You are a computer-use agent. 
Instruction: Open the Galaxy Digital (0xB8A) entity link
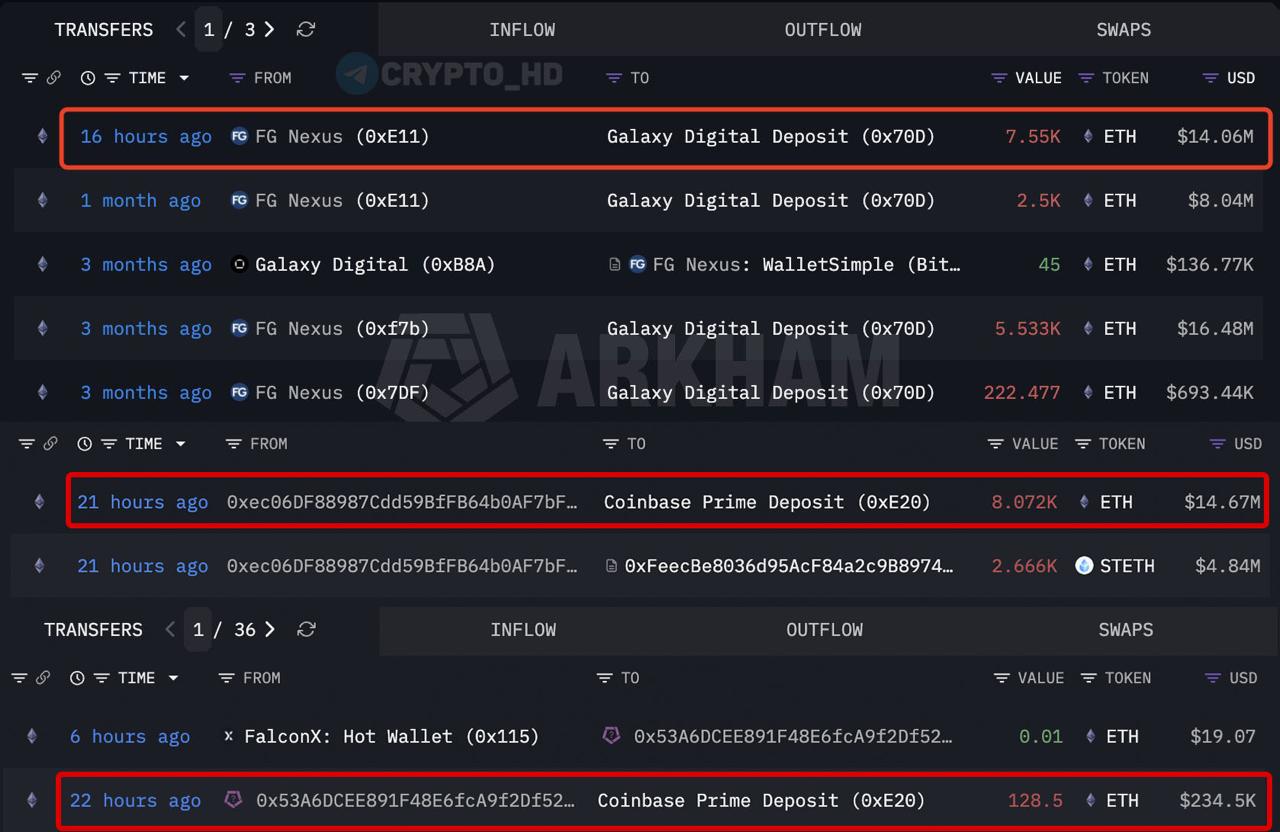(x=375, y=264)
